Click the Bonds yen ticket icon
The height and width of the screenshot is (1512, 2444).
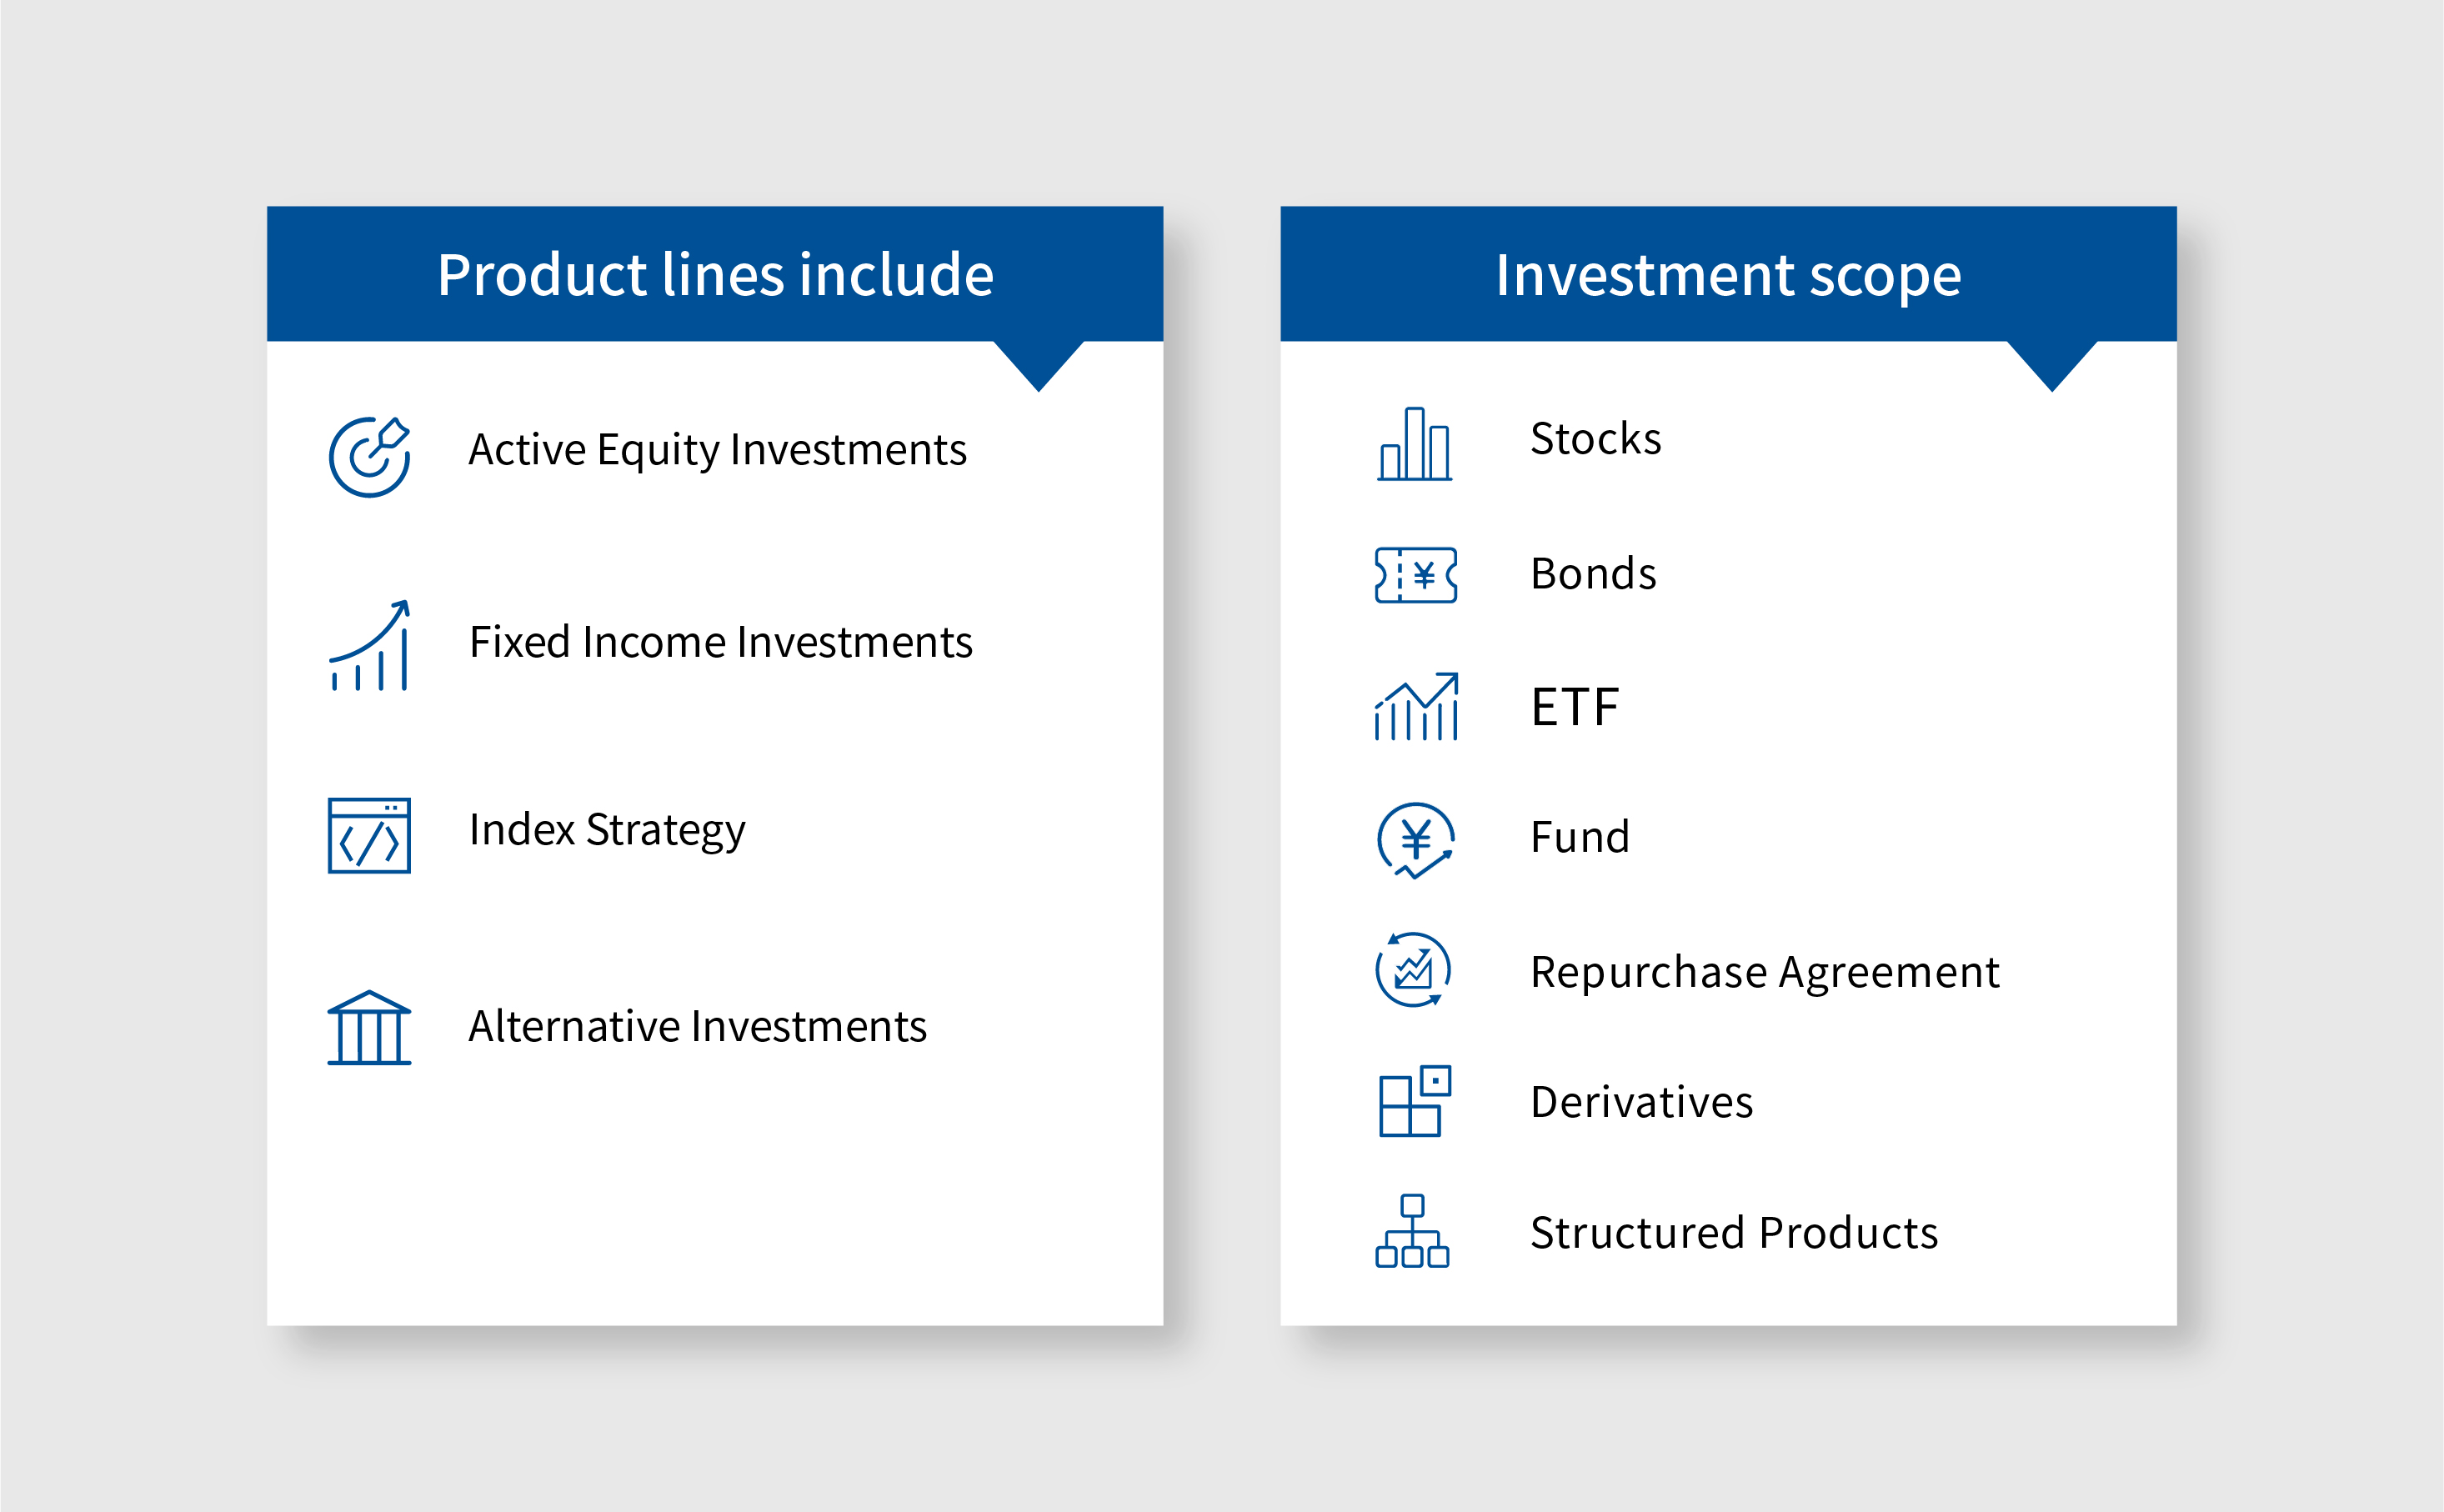(1416, 575)
